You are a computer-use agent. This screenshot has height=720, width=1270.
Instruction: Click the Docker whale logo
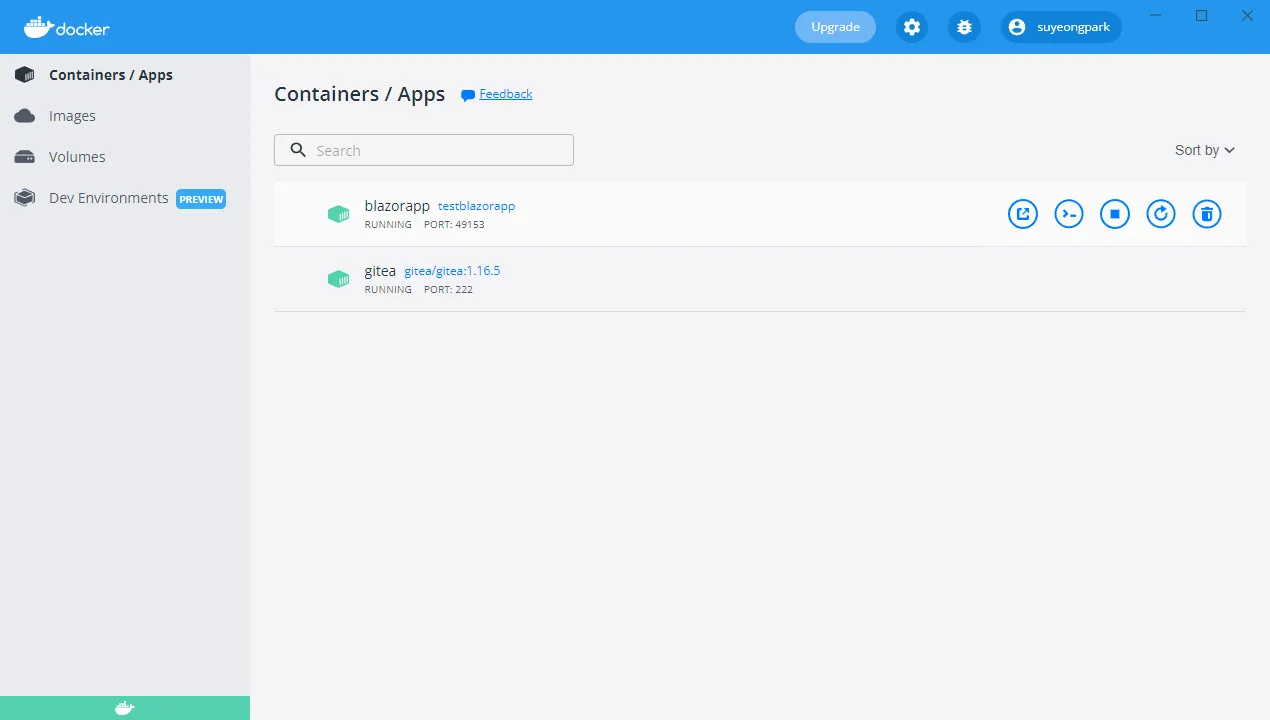pos(66,27)
